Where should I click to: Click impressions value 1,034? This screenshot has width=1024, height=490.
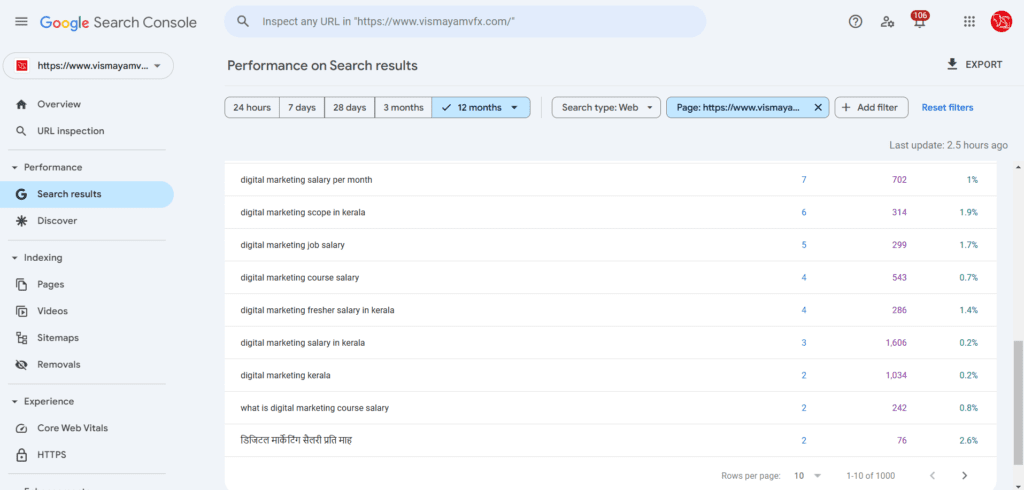click(896, 376)
